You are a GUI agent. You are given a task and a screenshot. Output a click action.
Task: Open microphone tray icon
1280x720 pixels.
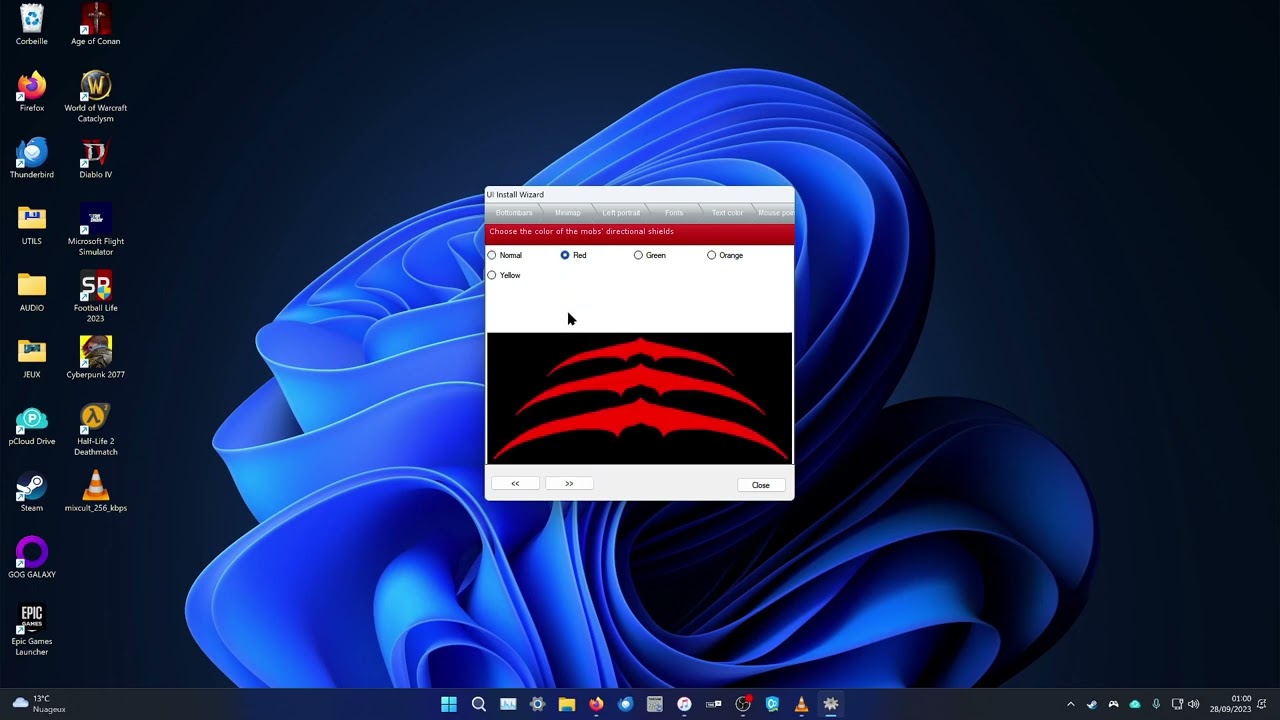pyautogui.click(x=1156, y=704)
